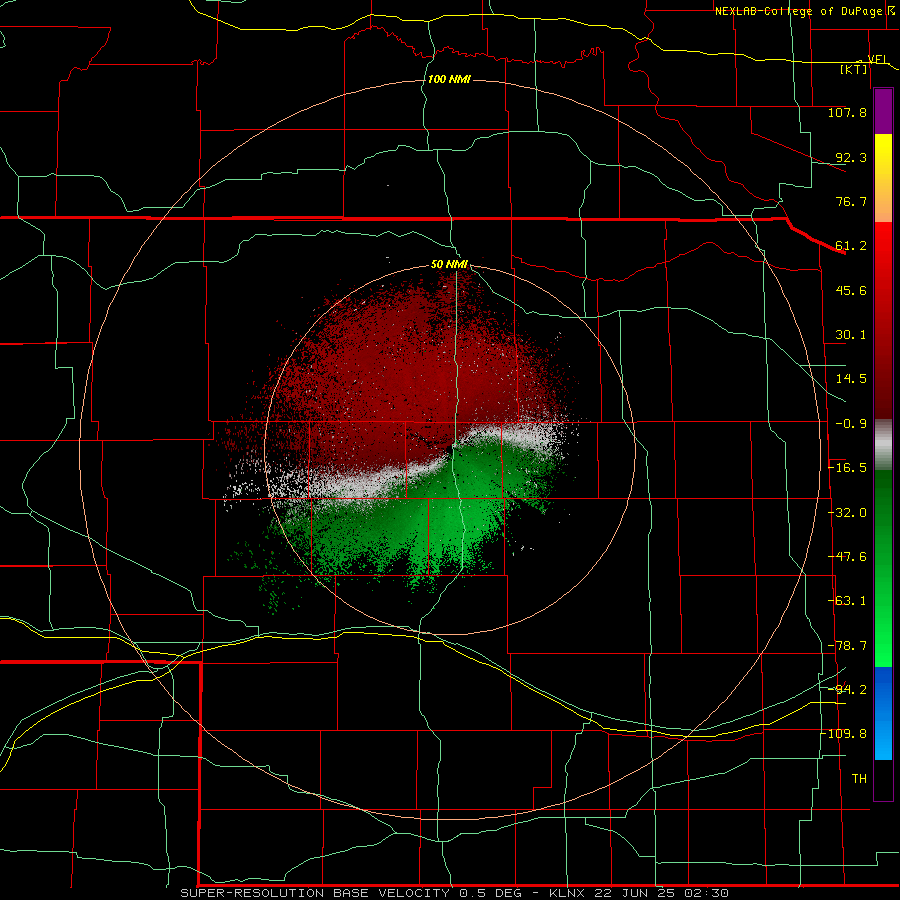Screen dimensions: 900x900
Task: Click the 92.3 legend value
Action: click(x=851, y=157)
